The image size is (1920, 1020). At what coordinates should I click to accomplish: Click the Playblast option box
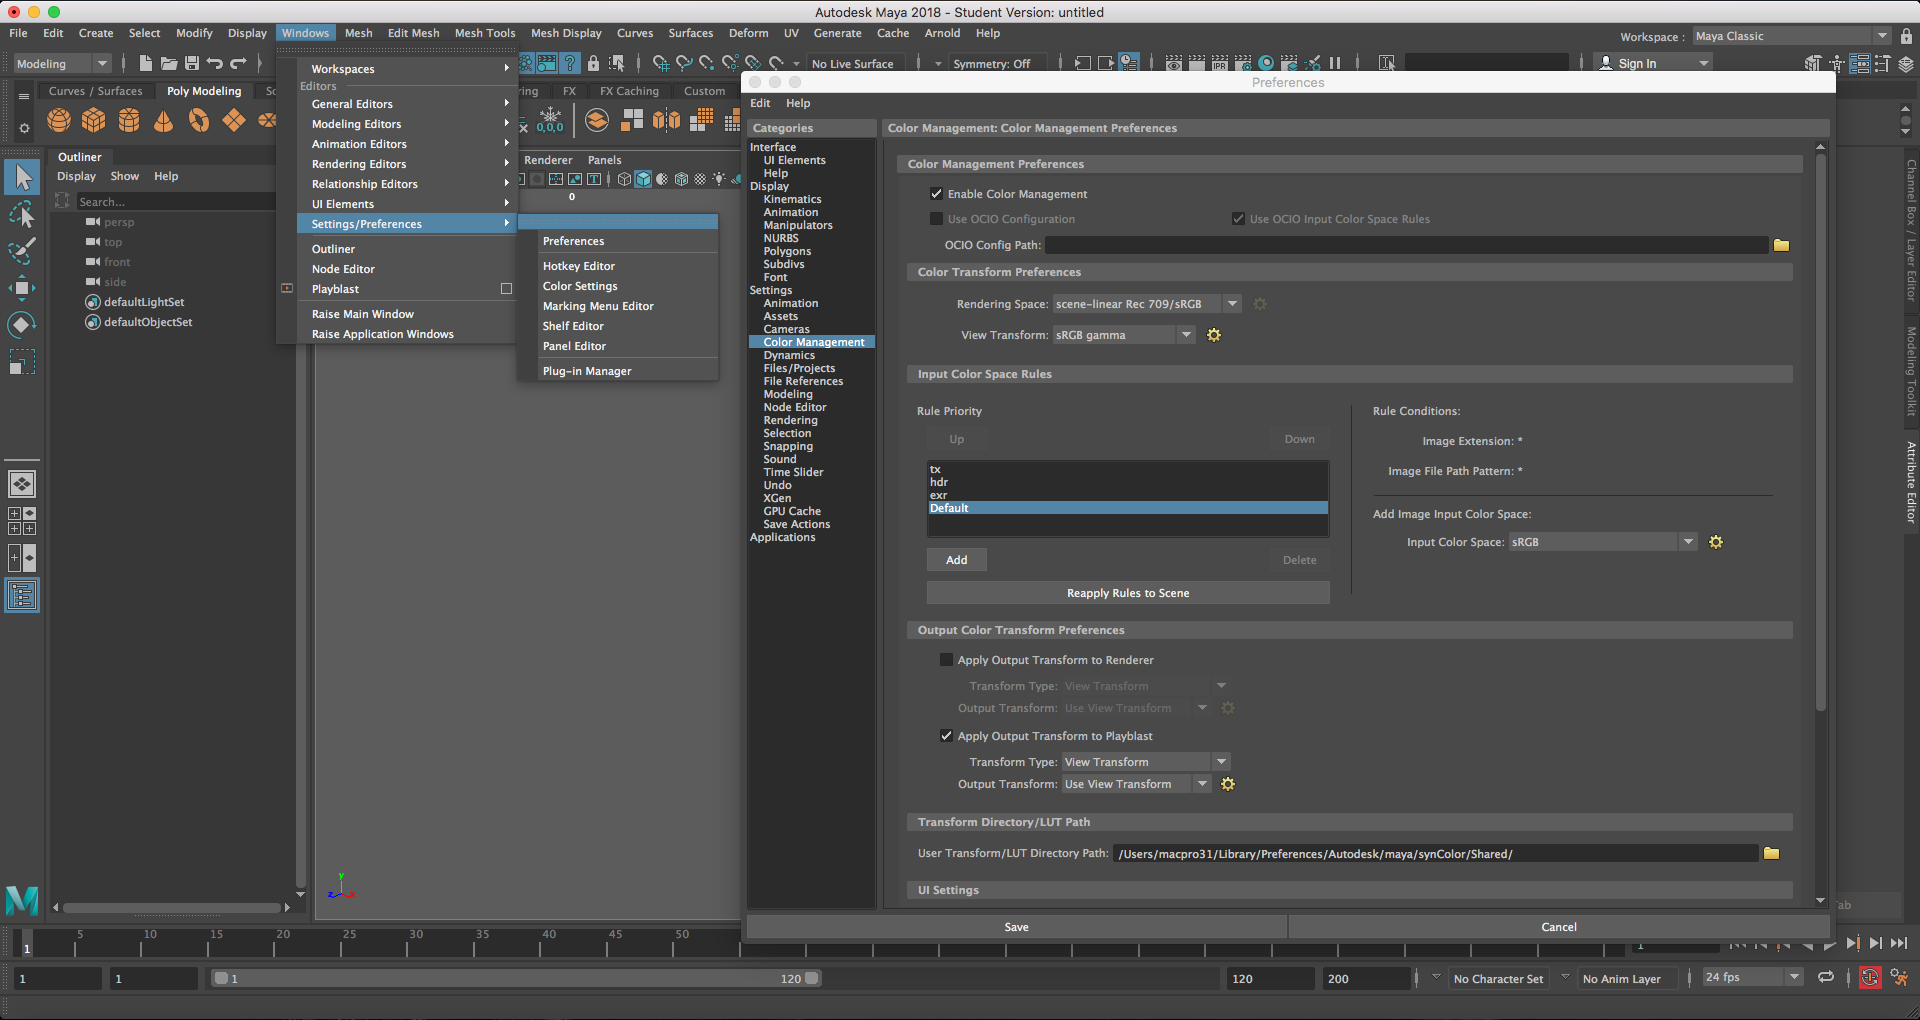pos(506,289)
